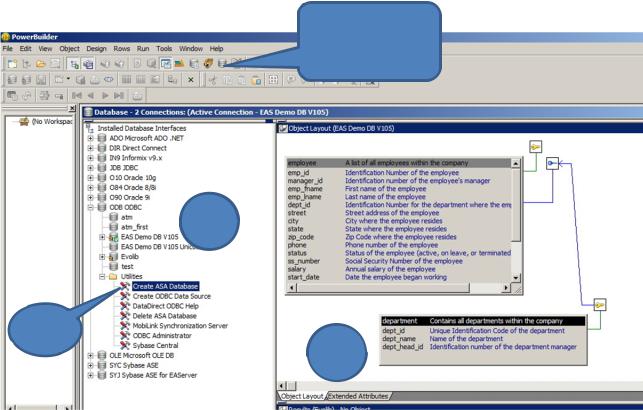Expand the SYJ Sybase ASE for EAServer node
The image size is (643, 410).
tap(91, 375)
